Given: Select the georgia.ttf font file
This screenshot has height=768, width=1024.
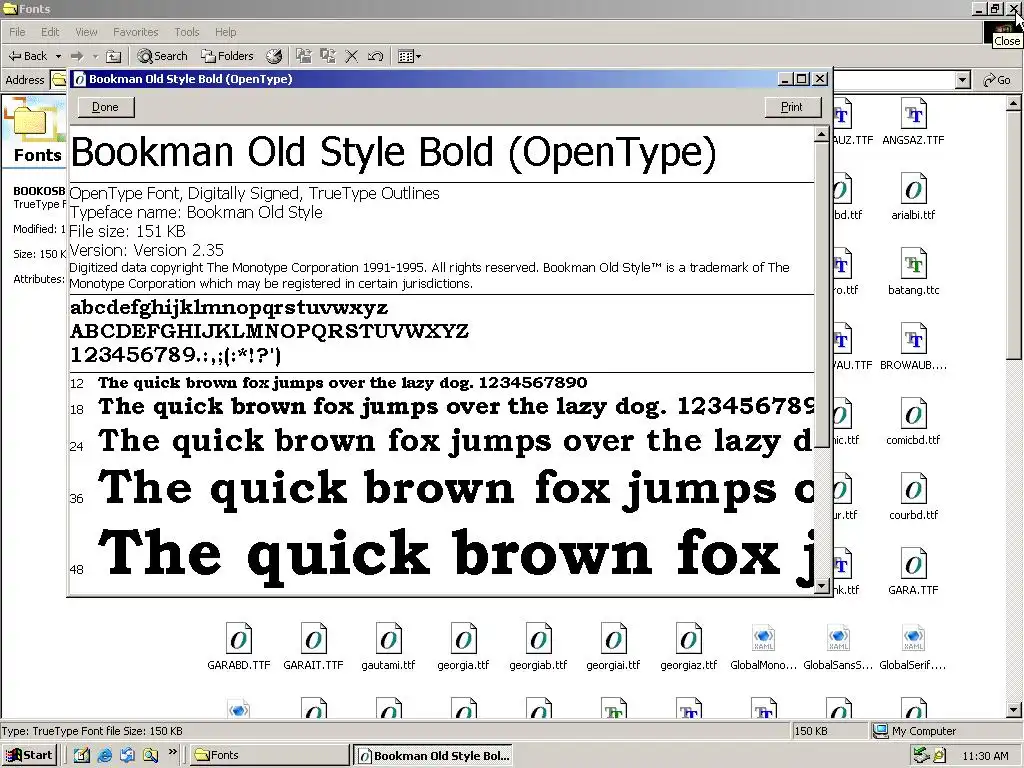Looking at the screenshot, I should pos(463,647).
